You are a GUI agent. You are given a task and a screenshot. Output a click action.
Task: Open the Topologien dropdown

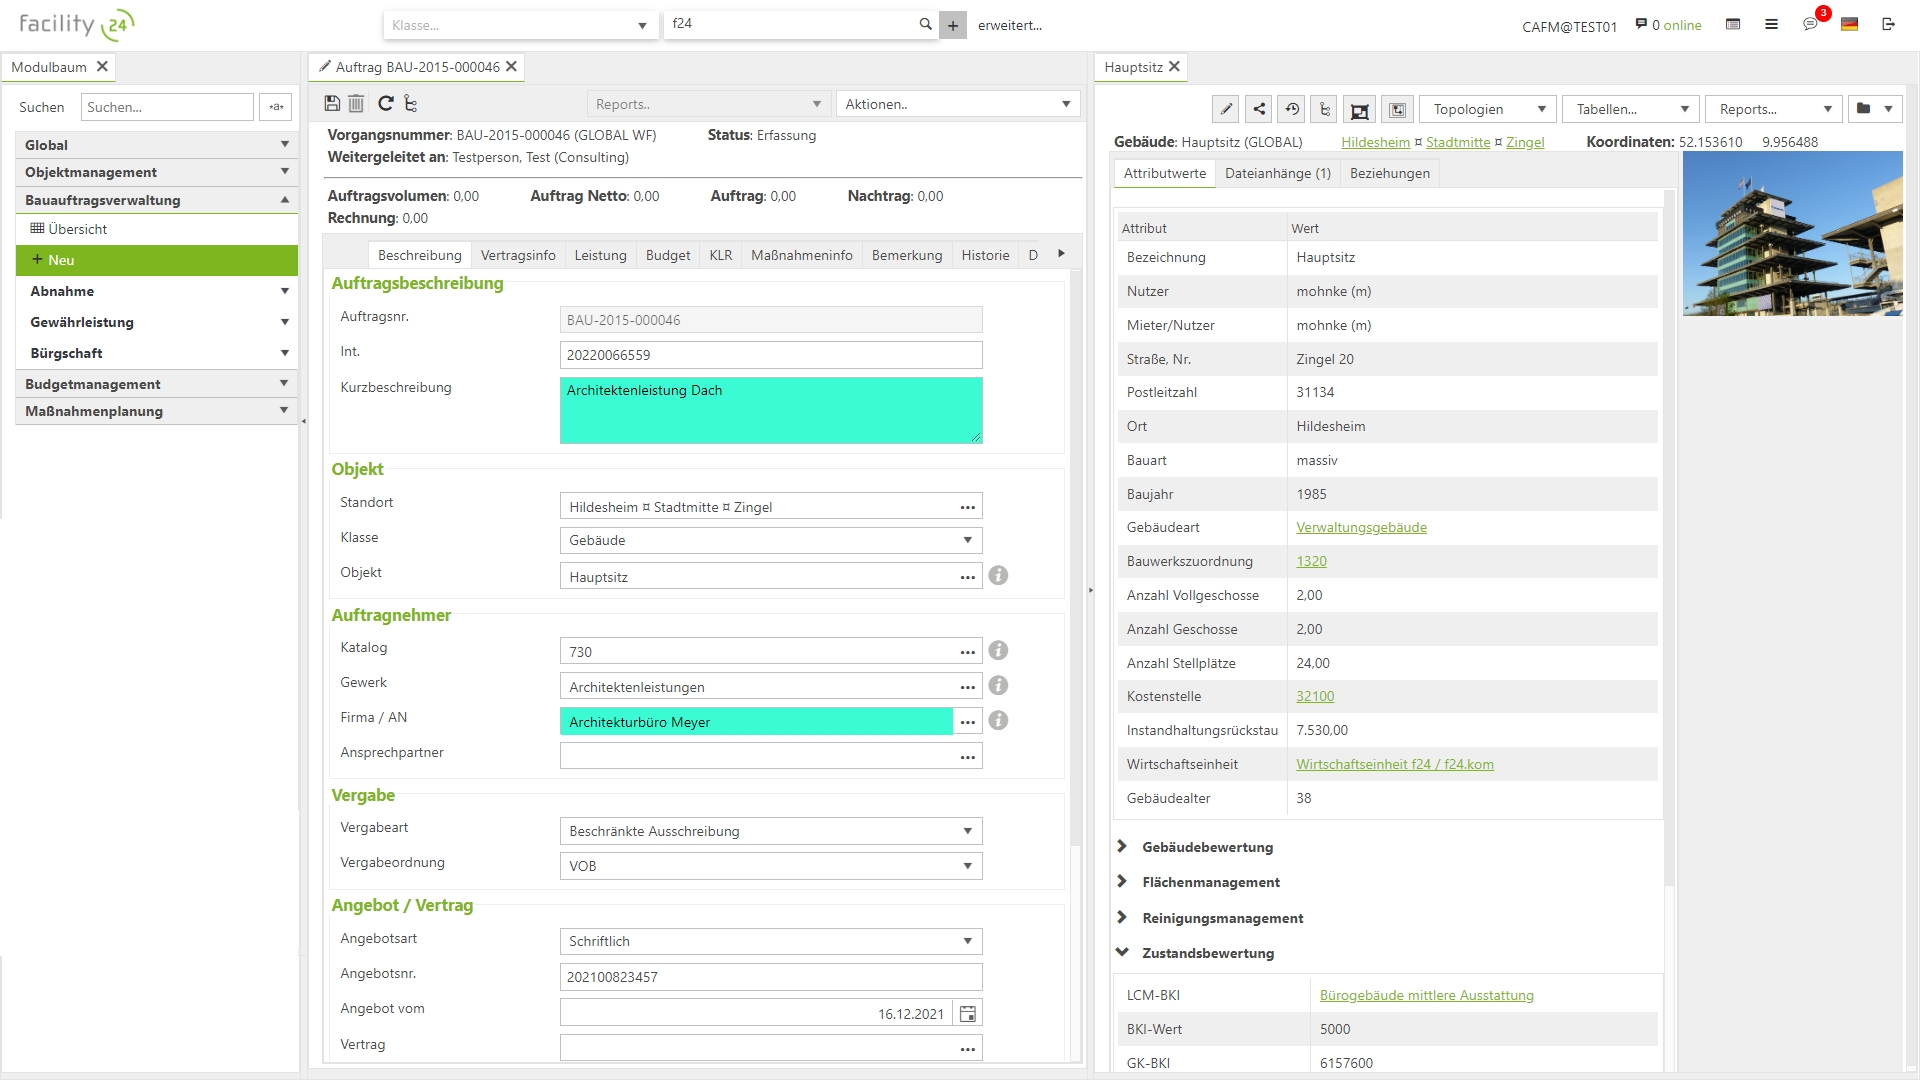pos(1487,109)
